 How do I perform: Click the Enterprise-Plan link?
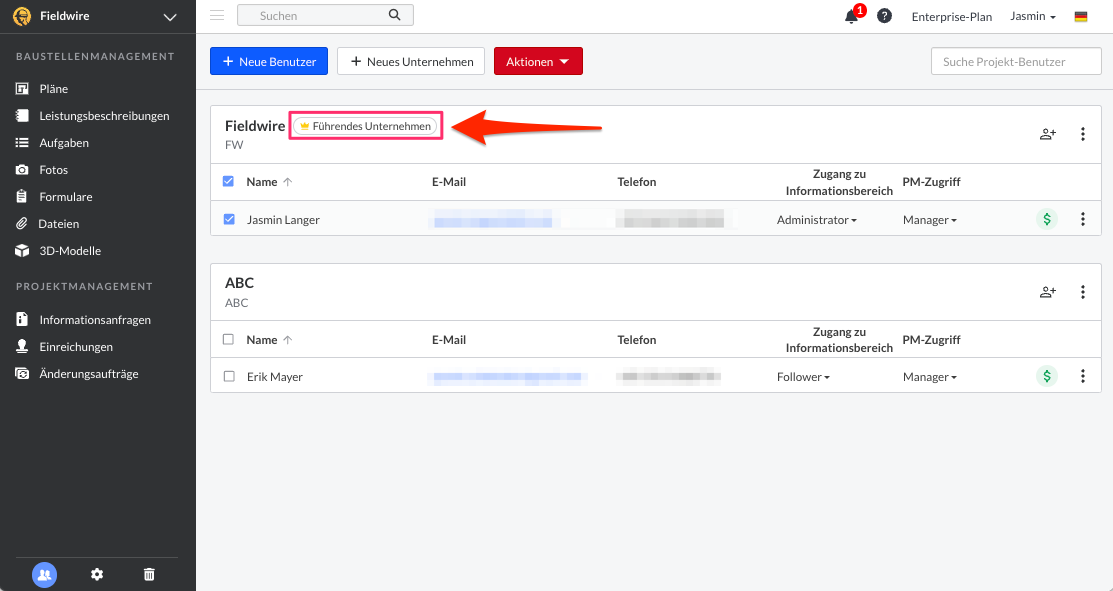coord(952,16)
